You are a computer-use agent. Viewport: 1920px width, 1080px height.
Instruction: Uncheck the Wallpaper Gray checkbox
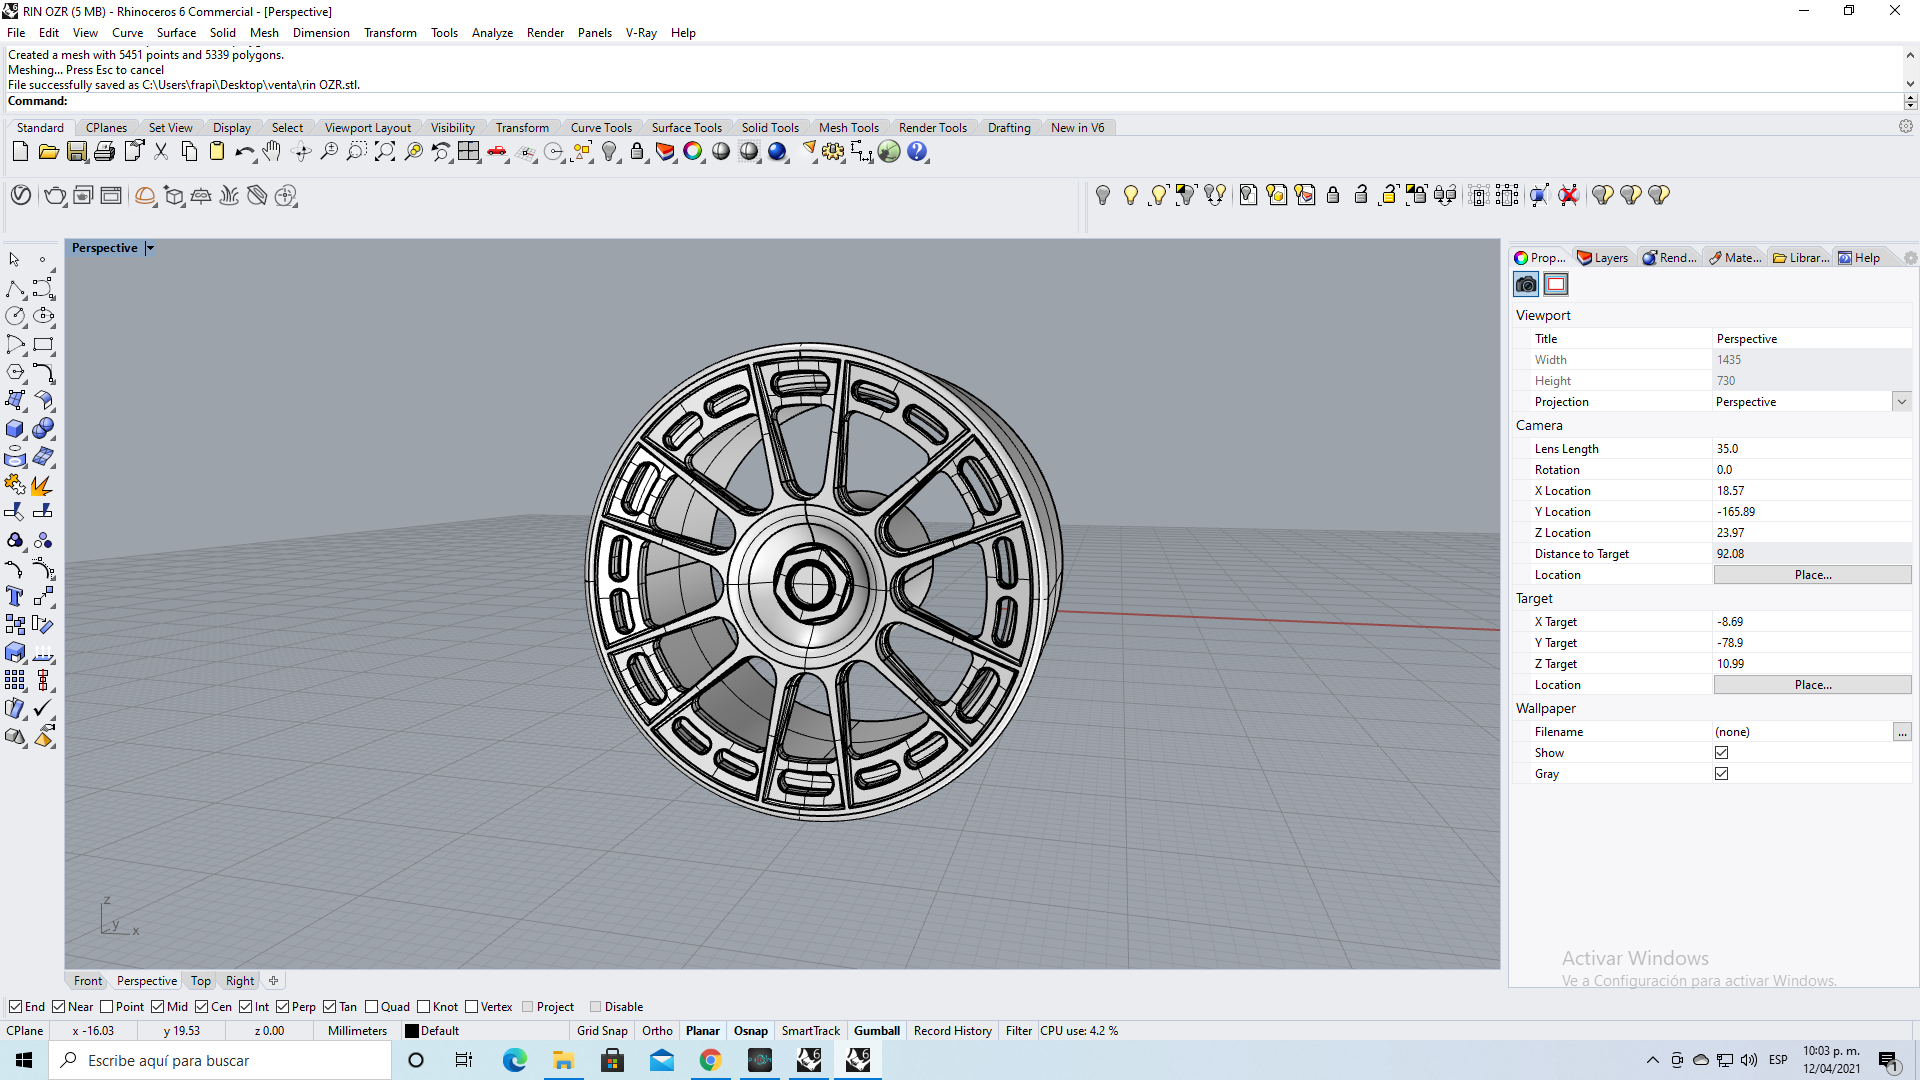(x=1721, y=774)
